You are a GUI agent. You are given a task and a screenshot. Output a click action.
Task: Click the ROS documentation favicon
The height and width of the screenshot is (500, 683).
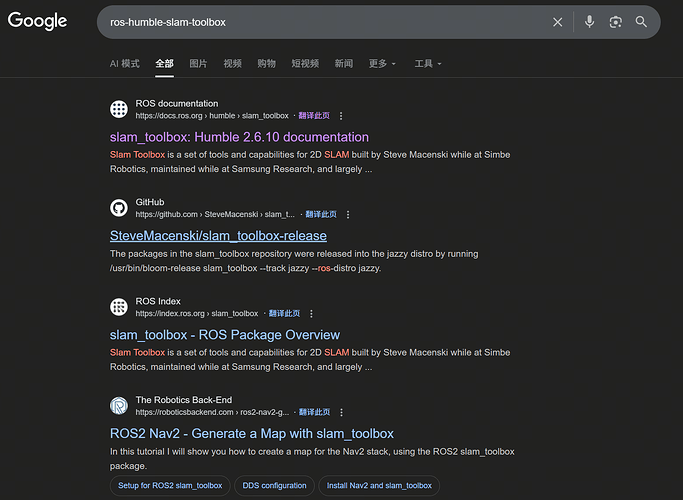pos(119,109)
